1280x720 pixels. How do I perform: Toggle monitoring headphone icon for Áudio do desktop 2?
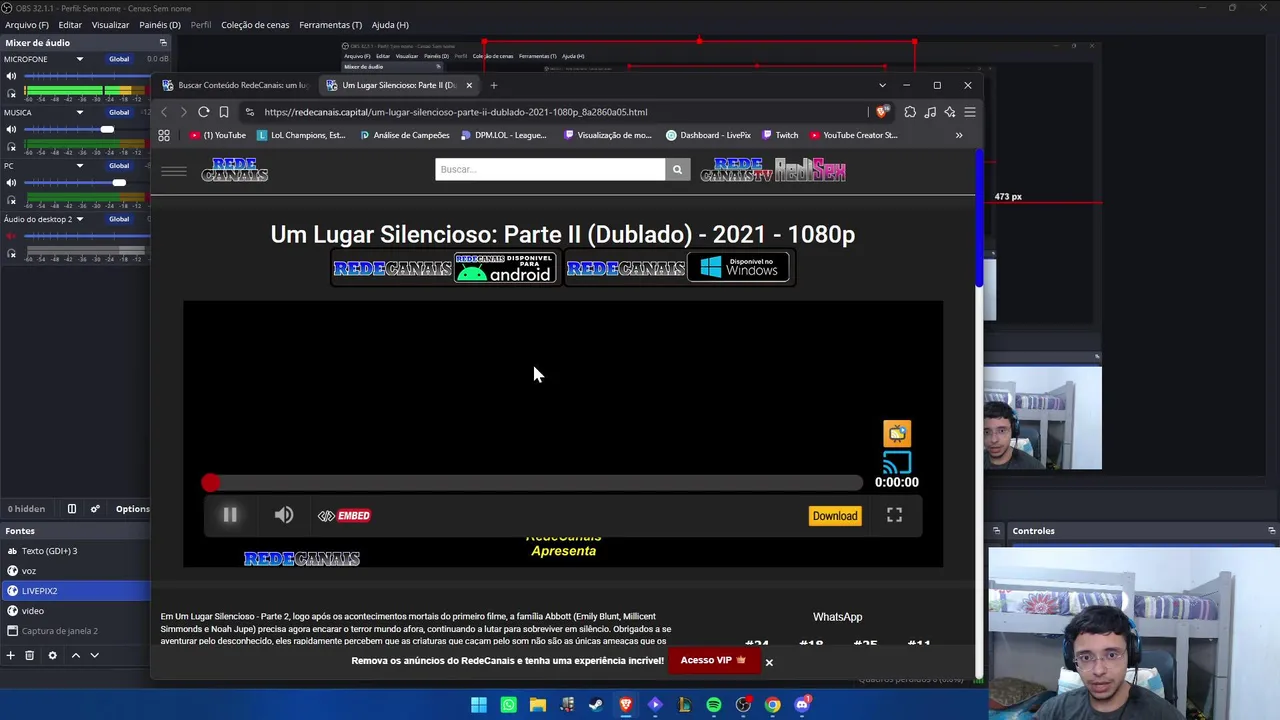point(12,254)
